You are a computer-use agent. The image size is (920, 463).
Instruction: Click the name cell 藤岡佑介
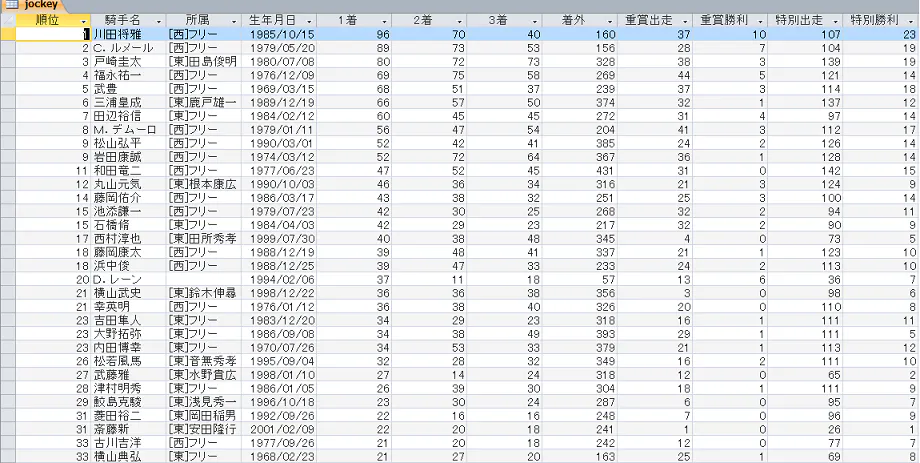[128, 198]
